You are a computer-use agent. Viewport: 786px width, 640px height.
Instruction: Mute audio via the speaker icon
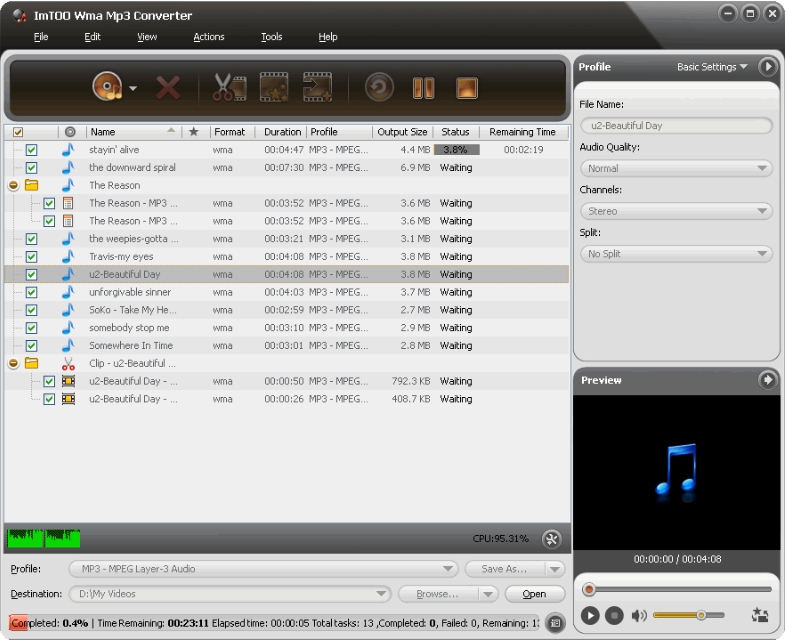point(639,615)
